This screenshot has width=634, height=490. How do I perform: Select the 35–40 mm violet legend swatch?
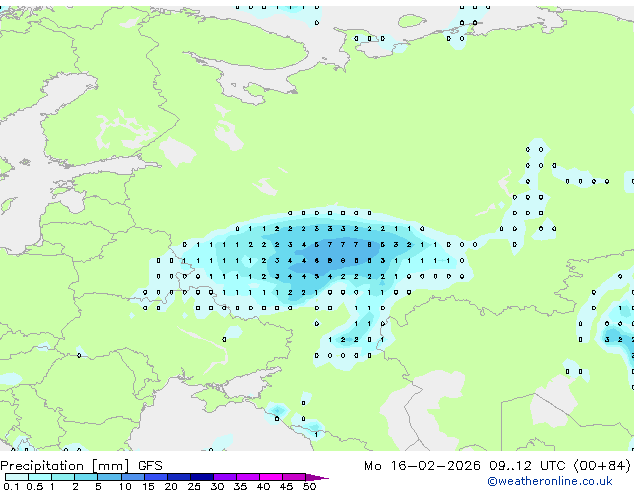coord(248,477)
